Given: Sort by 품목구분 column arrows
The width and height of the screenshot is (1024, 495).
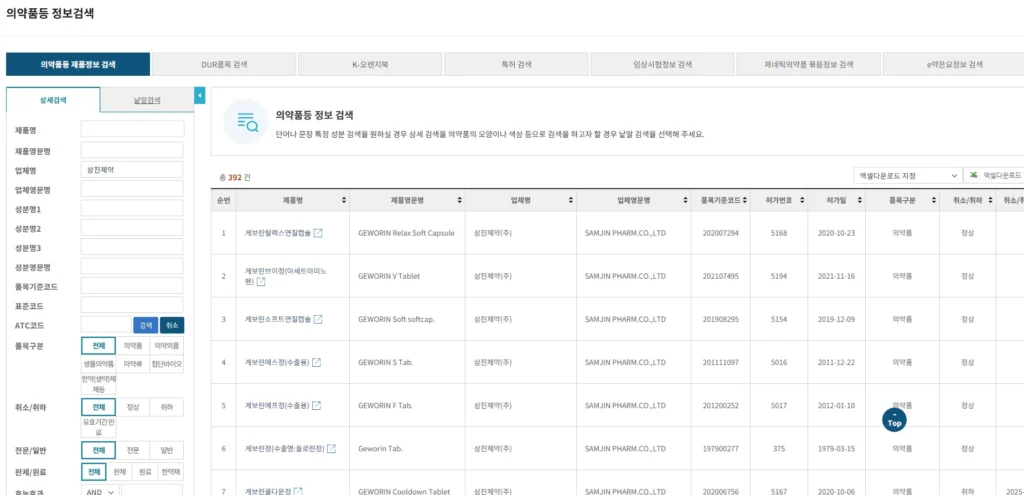Looking at the screenshot, I should pyautogui.click(x=933, y=200).
